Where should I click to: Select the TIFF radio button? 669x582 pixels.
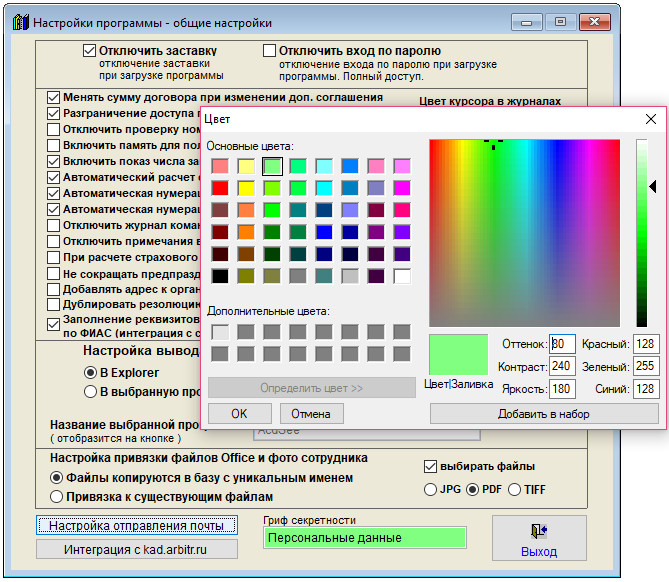(515, 489)
